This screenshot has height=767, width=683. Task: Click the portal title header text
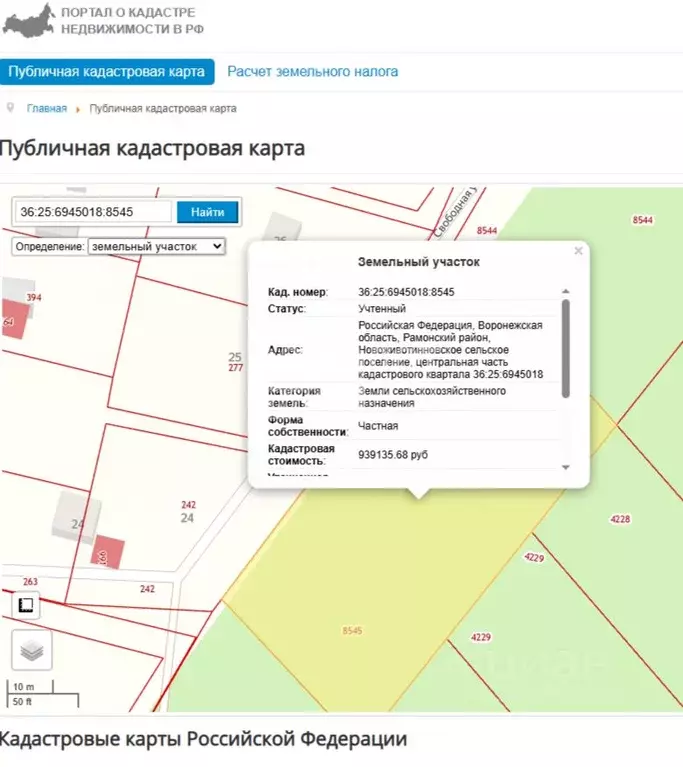click(x=132, y=20)
